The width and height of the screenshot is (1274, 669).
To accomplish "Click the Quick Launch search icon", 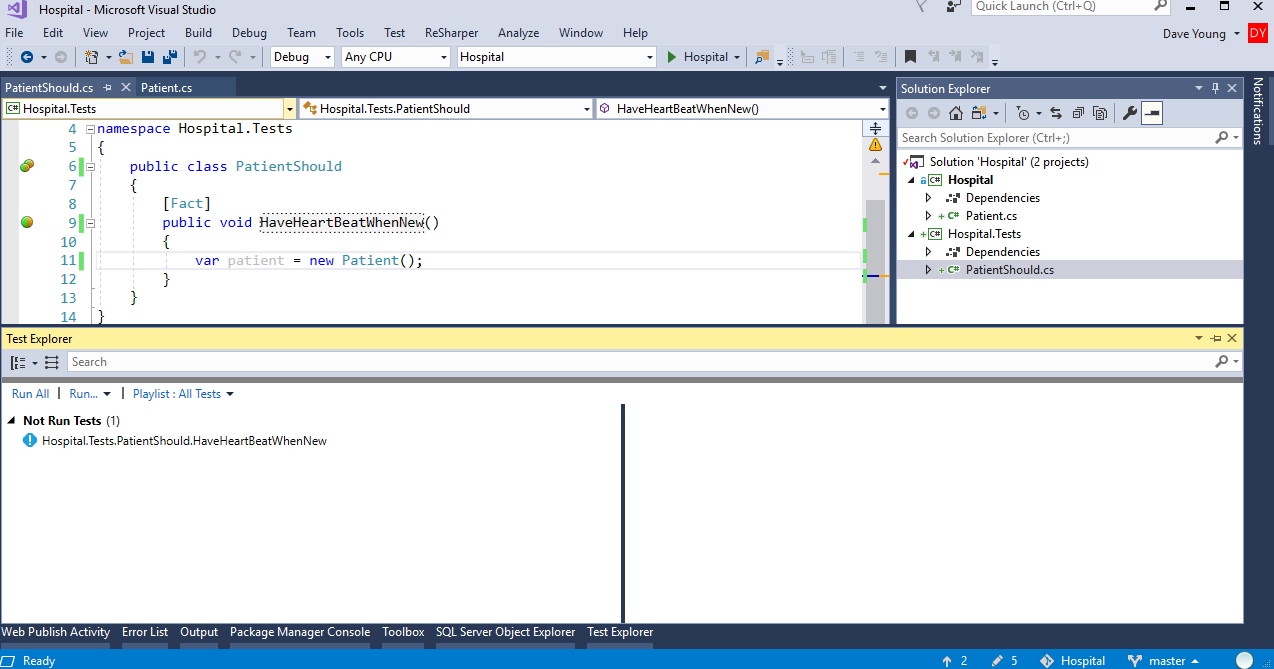I will pos(1160,6).
